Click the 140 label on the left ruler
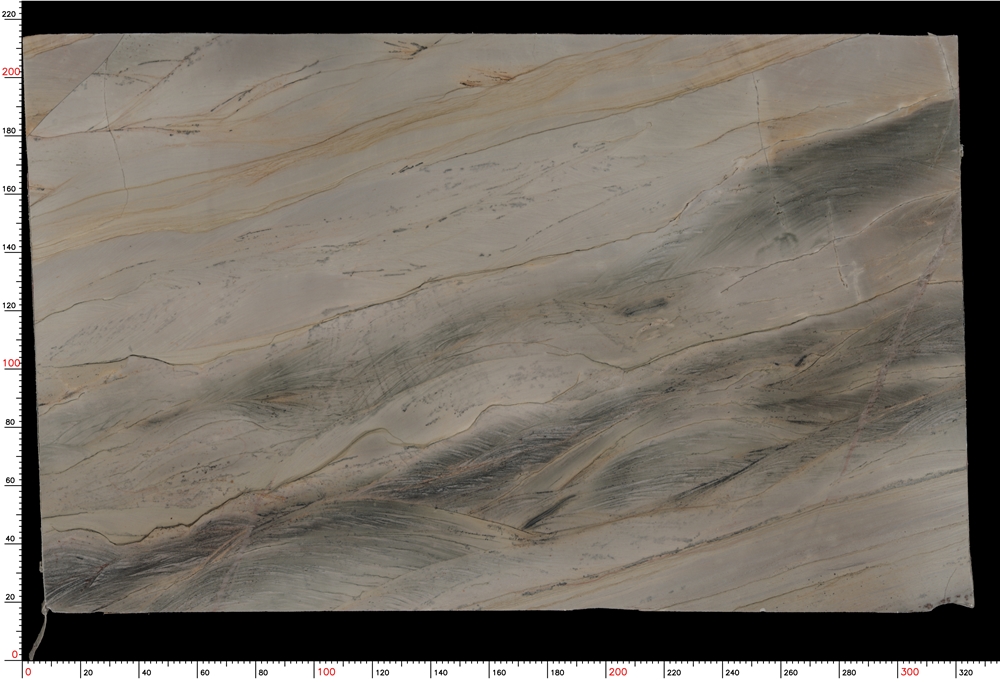This screenshot has width=1000, height=682. click(x=11, y=247)
